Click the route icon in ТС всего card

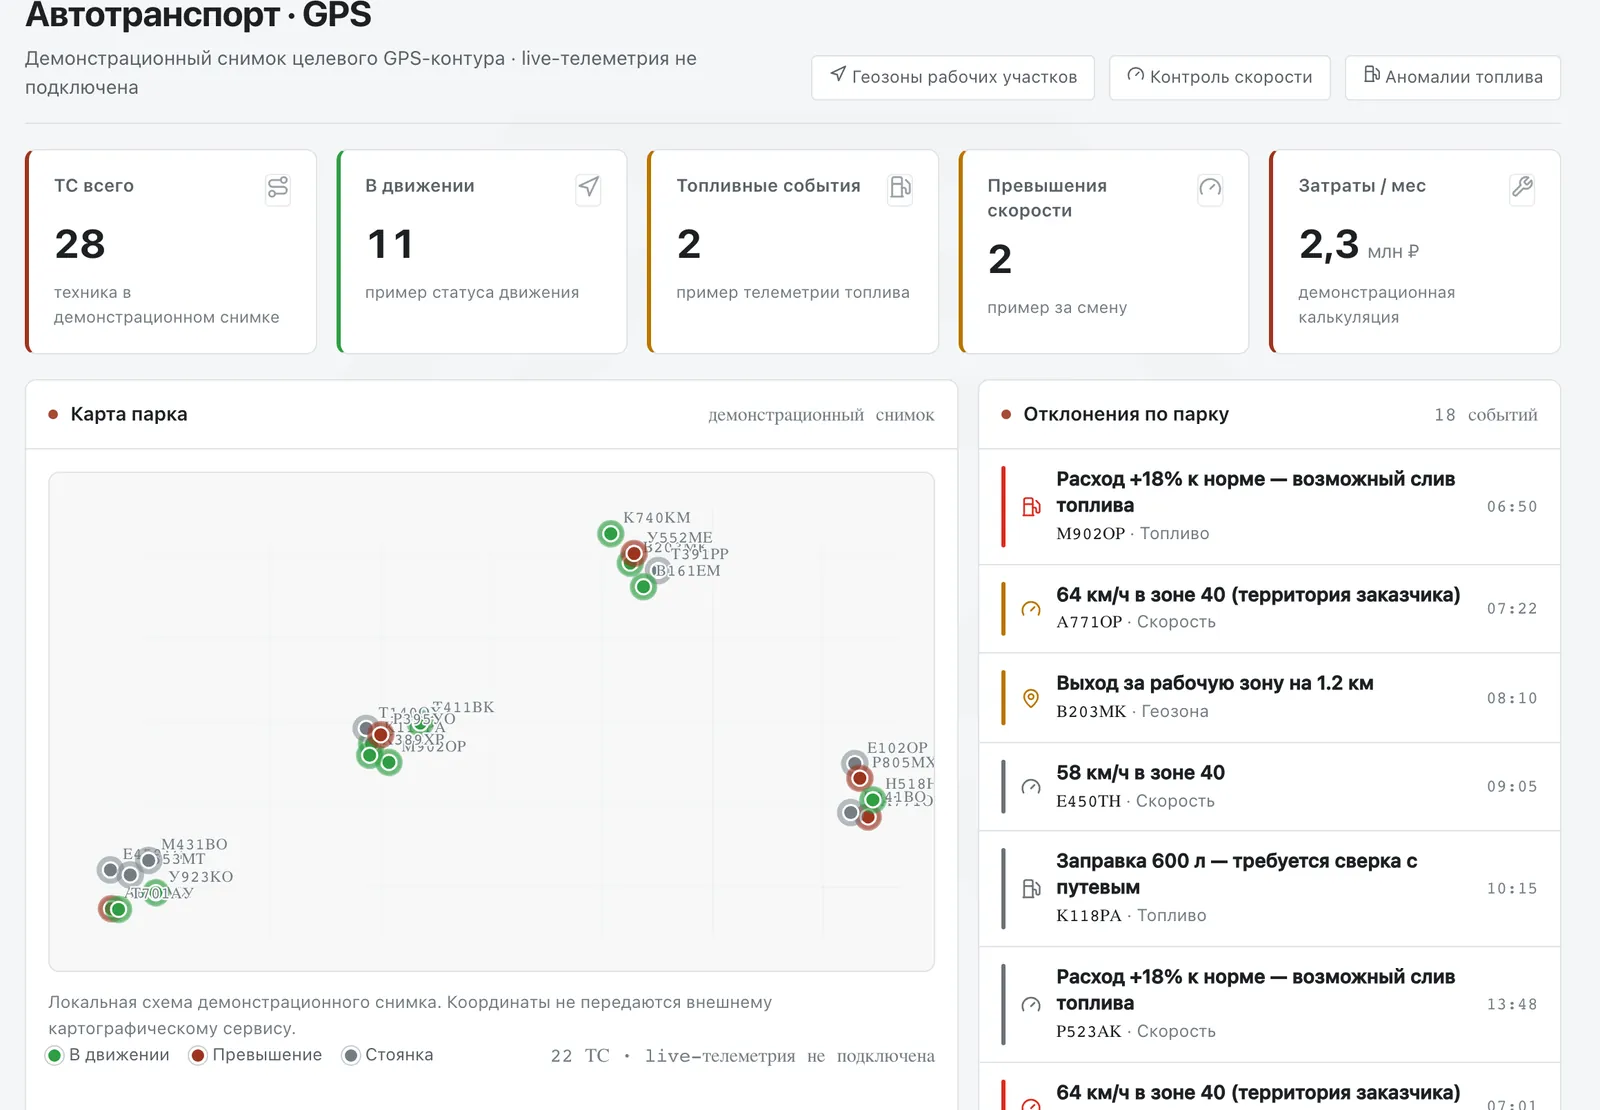(x=278, y=187)
